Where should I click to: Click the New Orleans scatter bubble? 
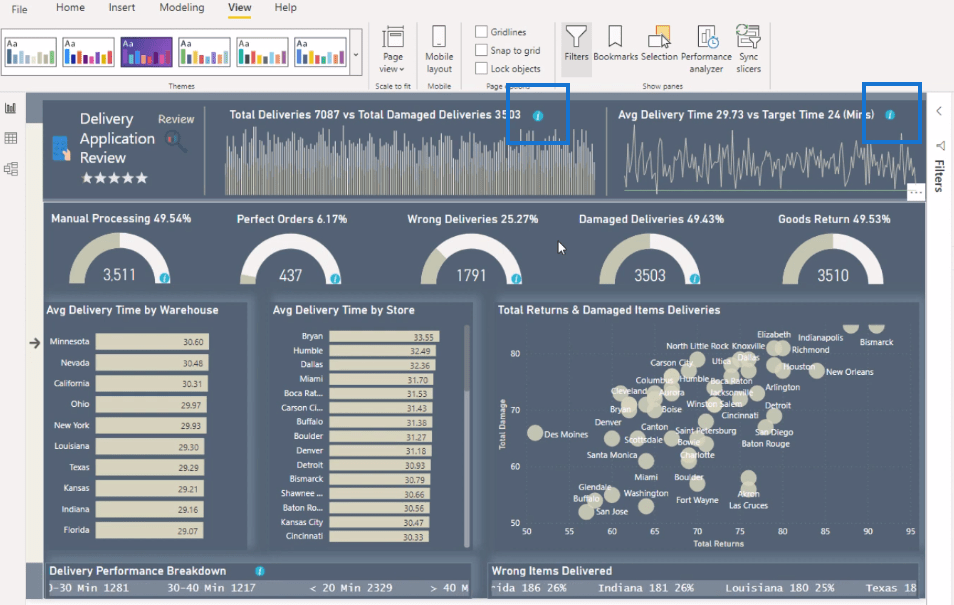tap(816, 370)
